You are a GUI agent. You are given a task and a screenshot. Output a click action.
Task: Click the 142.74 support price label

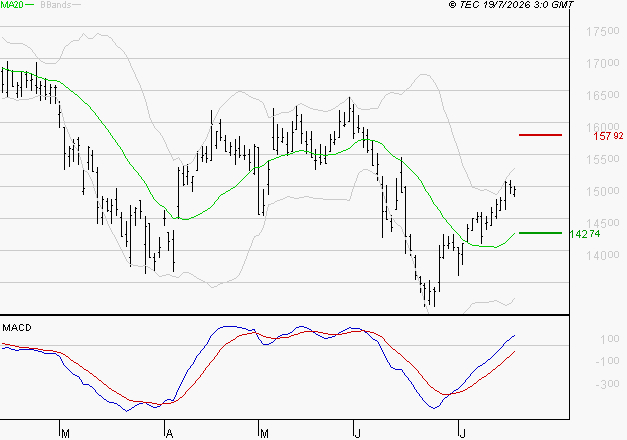[585, 234]
